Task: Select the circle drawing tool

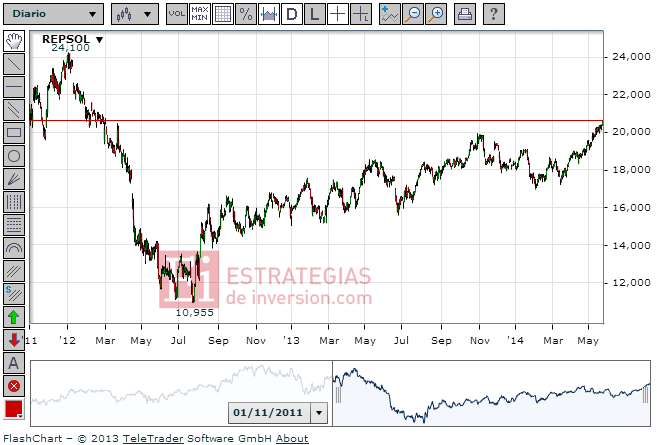Action: (x=14, y=156)
